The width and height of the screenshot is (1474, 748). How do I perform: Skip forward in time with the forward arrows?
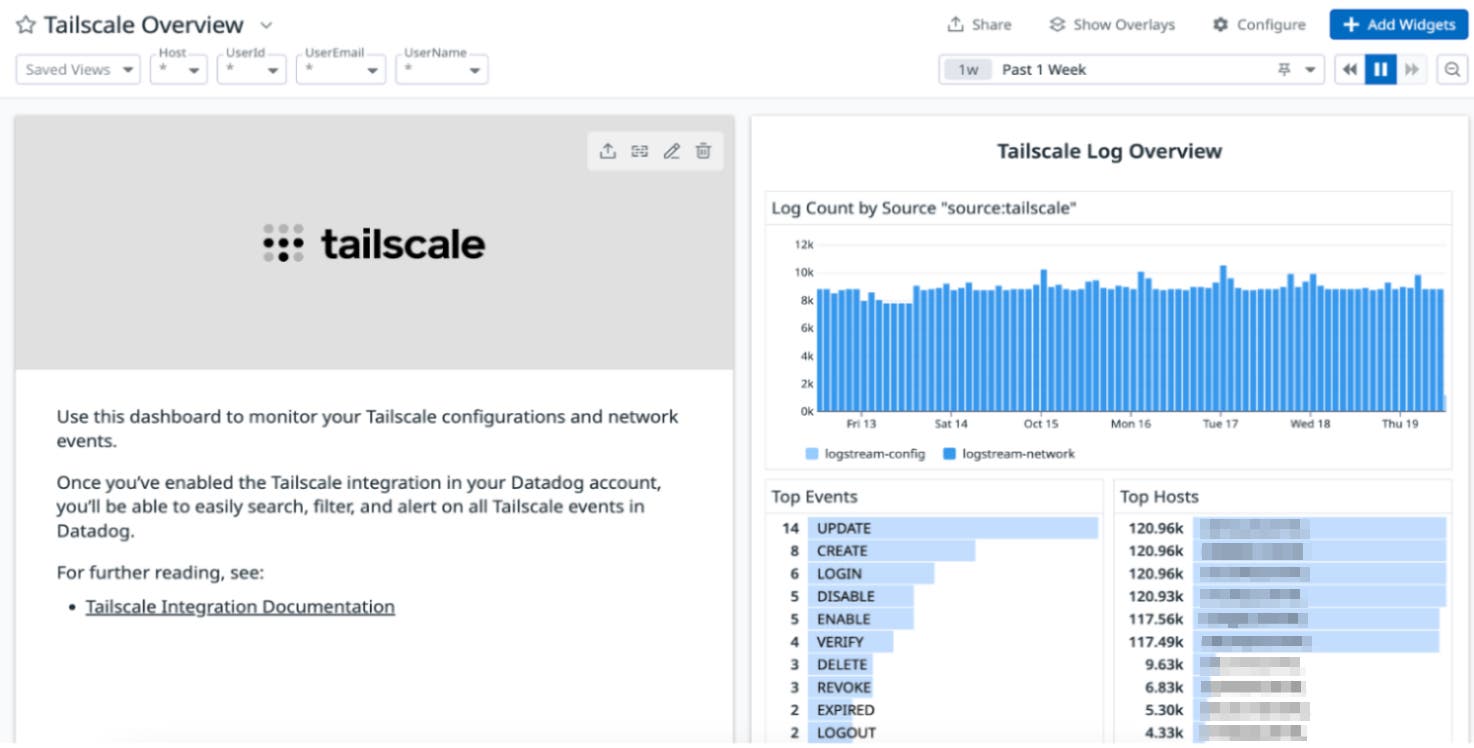(x=1412, y=69)
